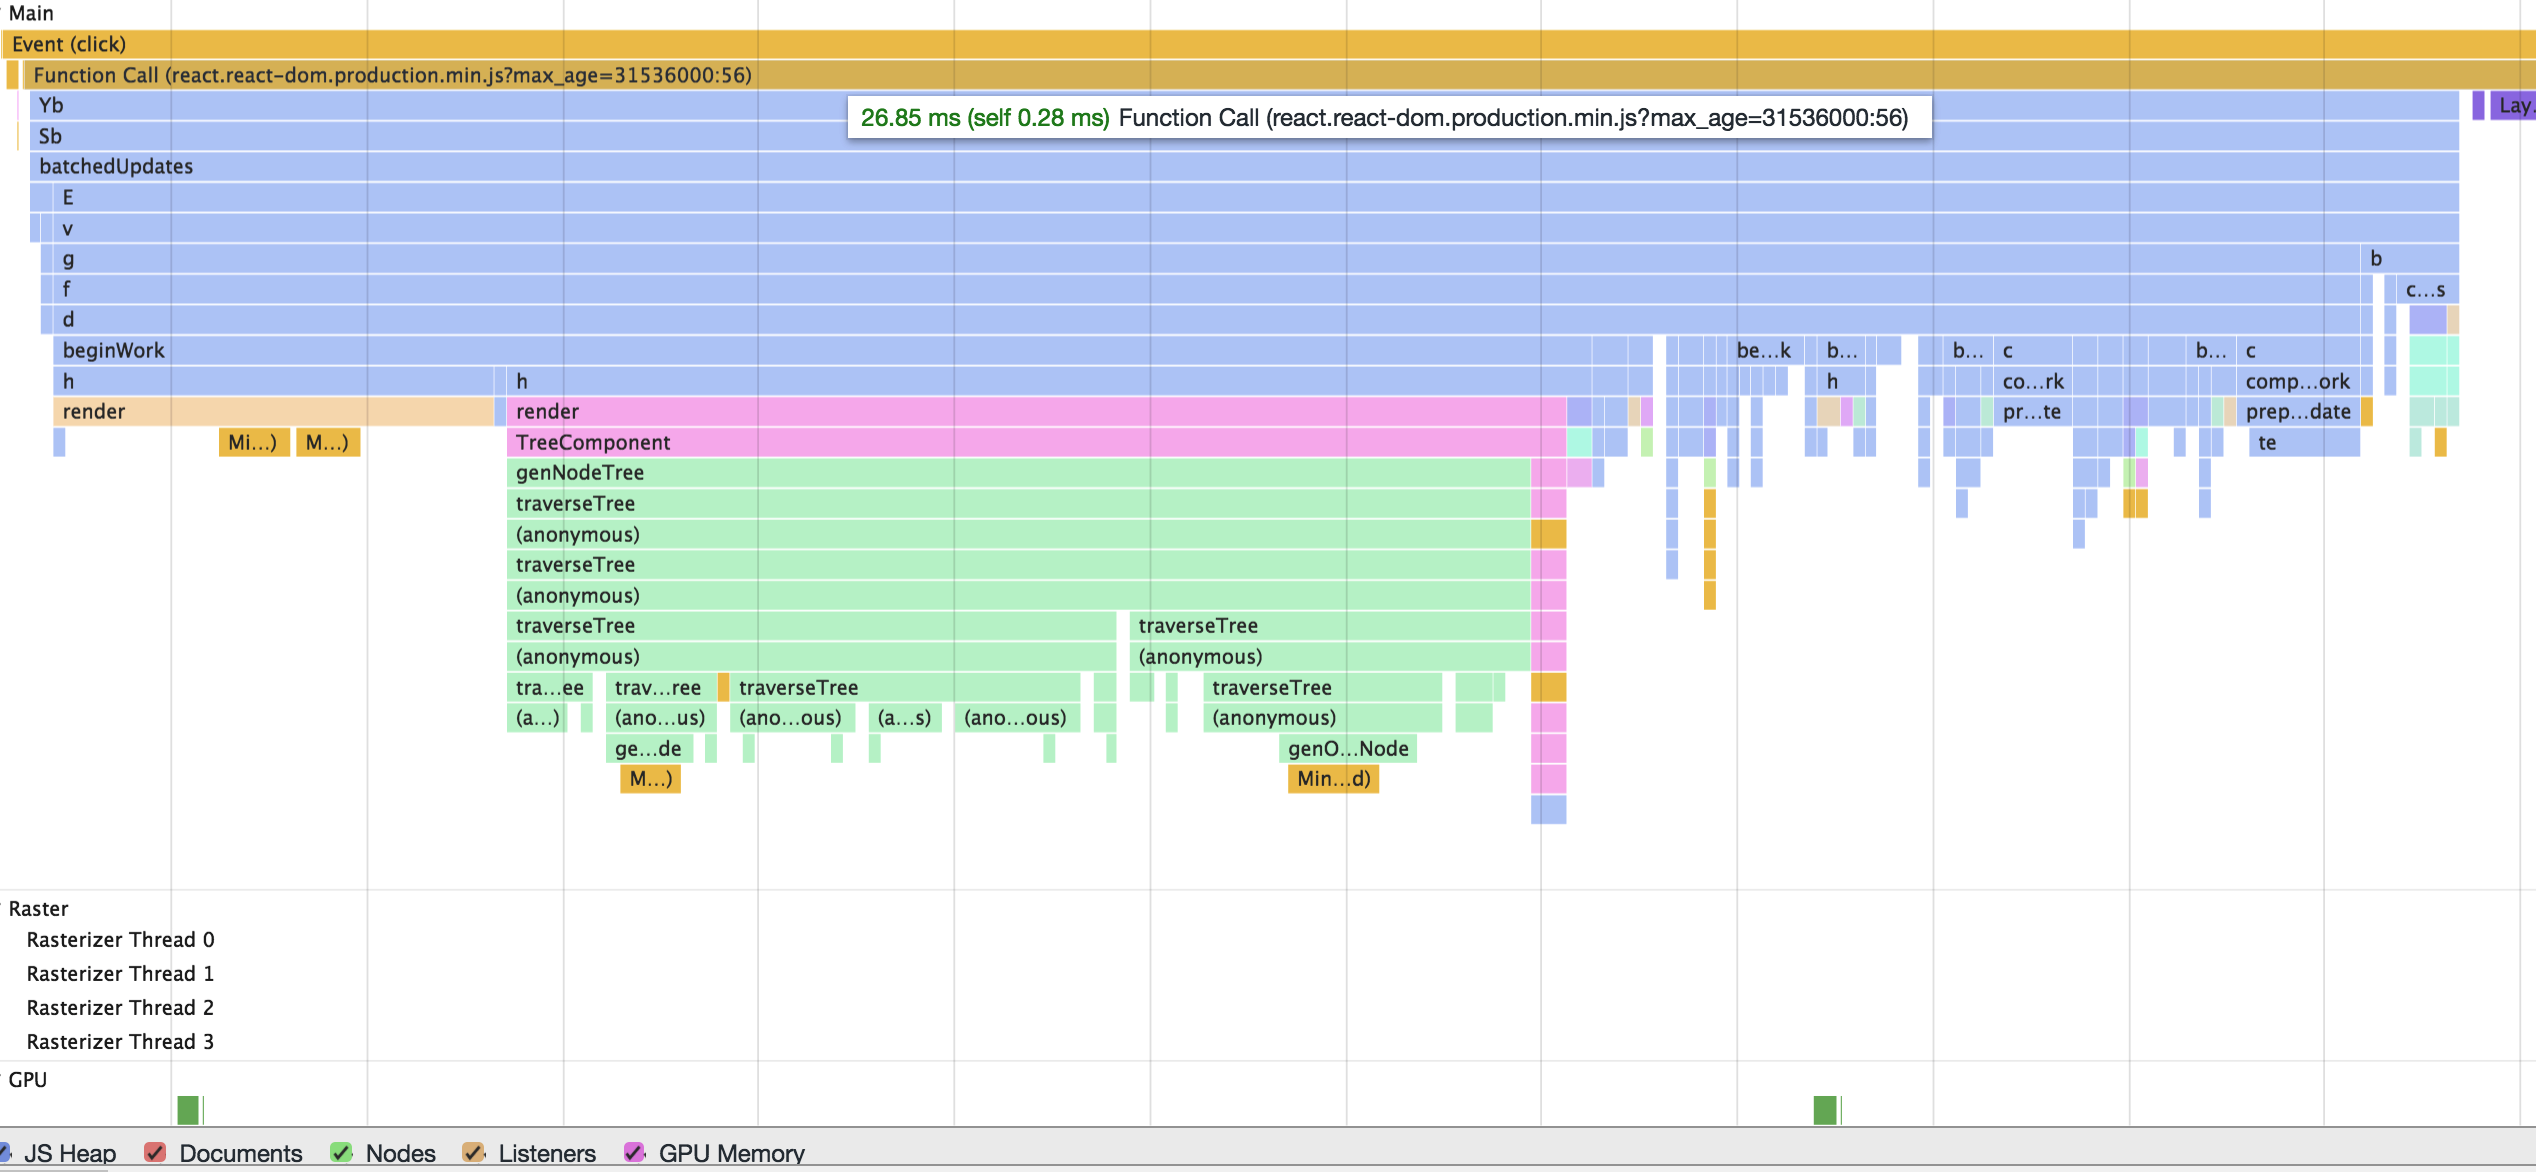The width and height of the screenshot is (2536, 1172).
Task: Select the g function bar
Action: click(x=1206, y=258)
